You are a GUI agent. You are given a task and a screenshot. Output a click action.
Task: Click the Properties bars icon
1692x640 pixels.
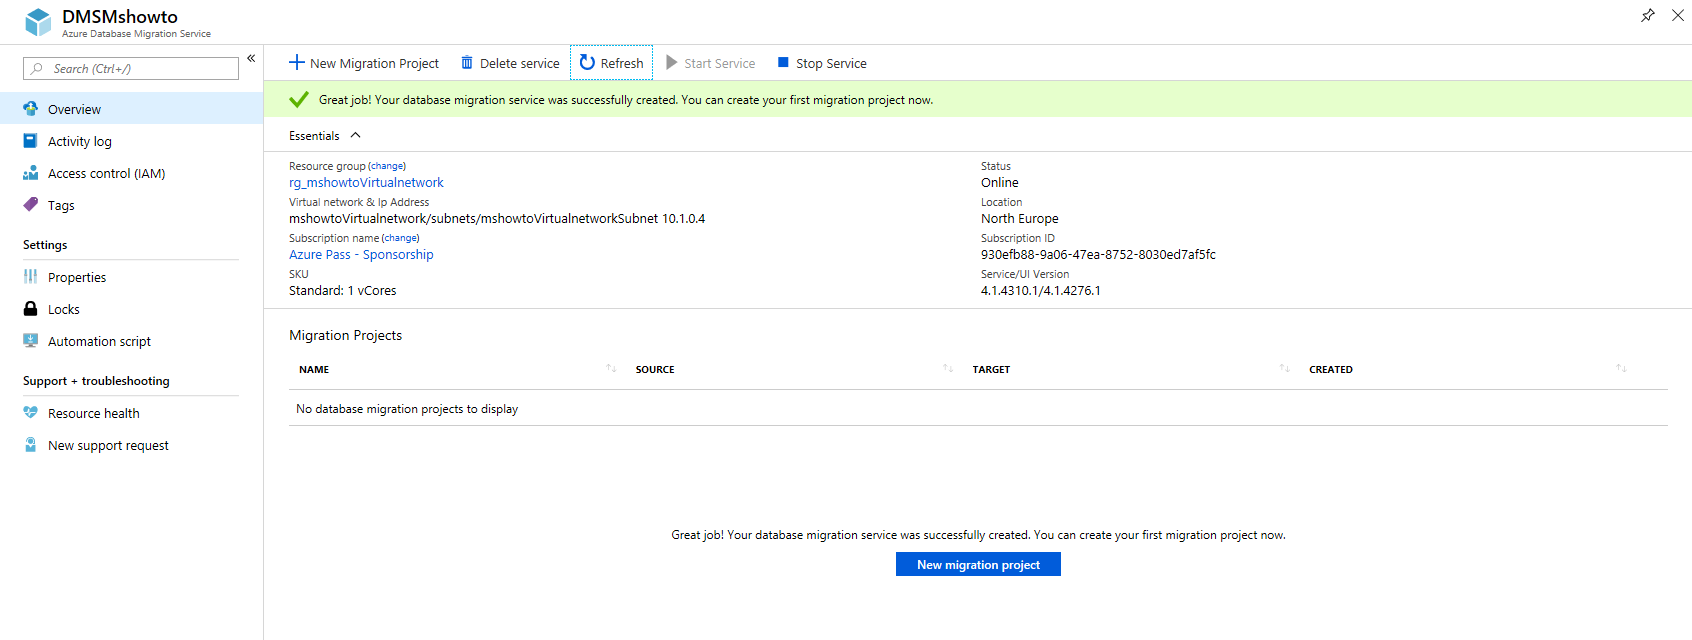[31, 277]
